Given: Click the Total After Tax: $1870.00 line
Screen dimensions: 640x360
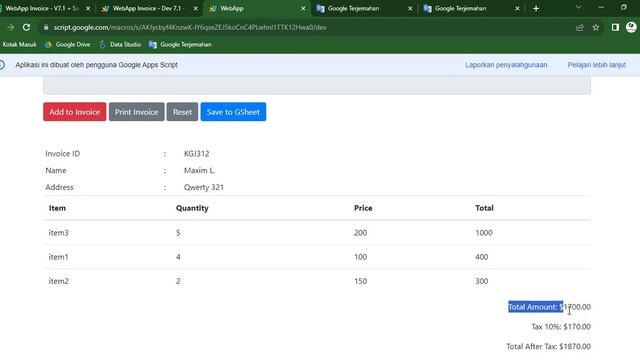Looking at the screenshot, I should tap(549, 346).
